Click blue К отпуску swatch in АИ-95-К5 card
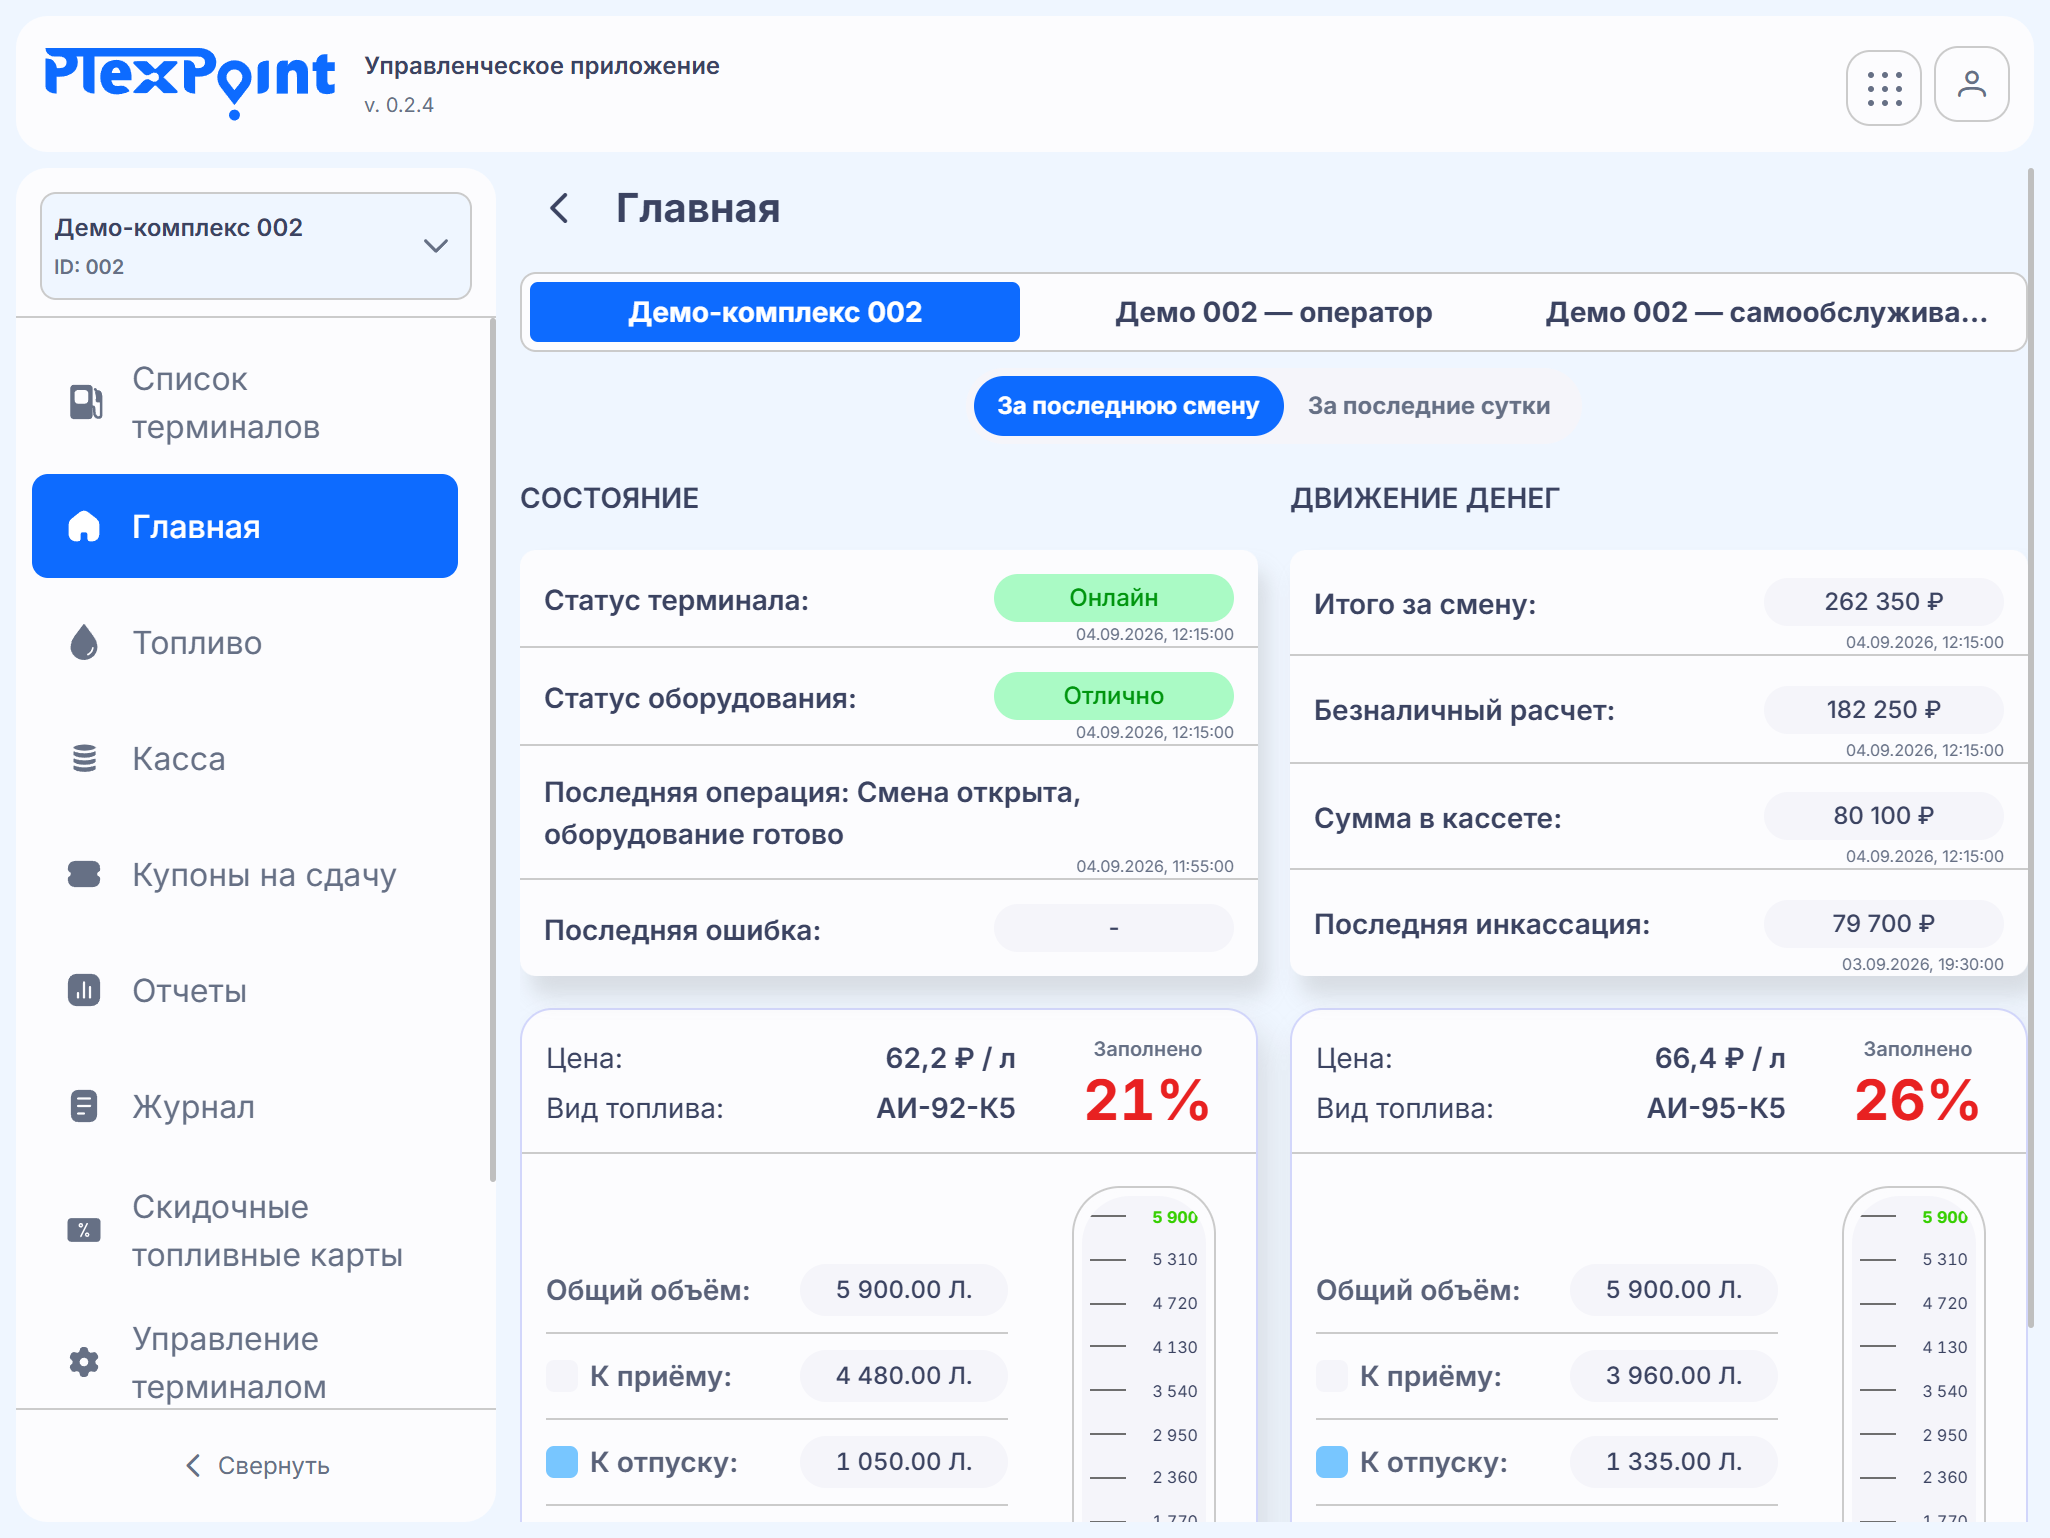Screen dimensions: 2050x1538 (x=1332, y=1462)
